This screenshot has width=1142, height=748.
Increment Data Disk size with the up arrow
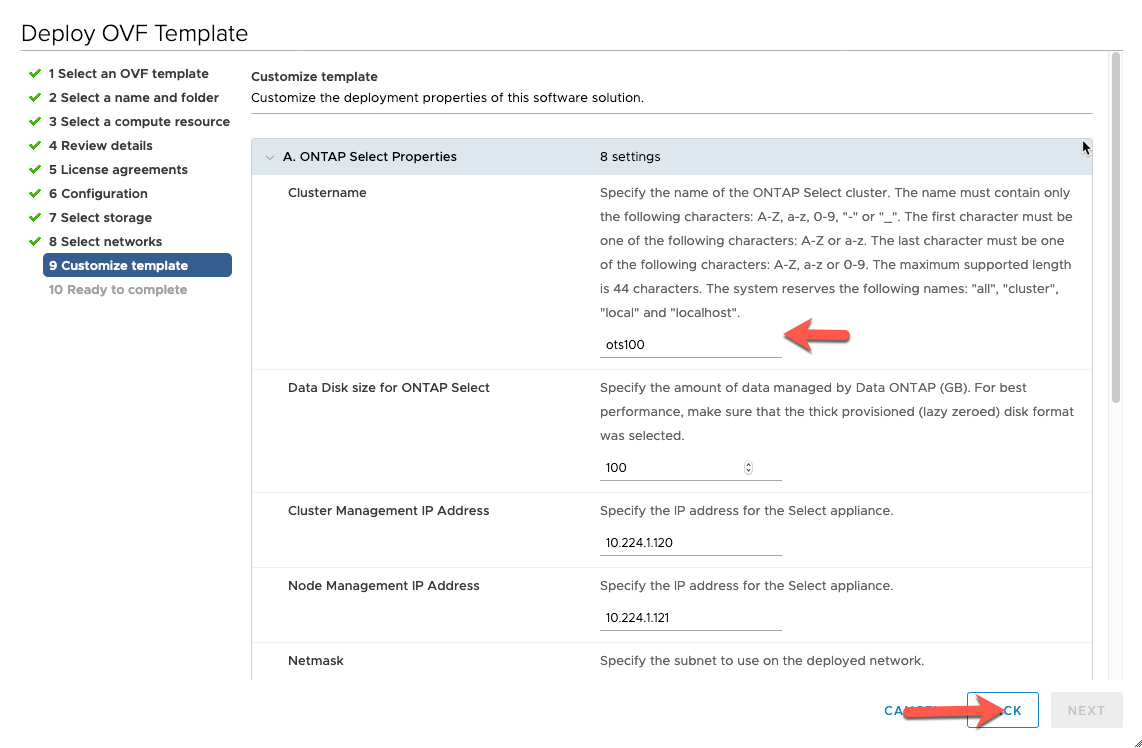coord(747,464)
